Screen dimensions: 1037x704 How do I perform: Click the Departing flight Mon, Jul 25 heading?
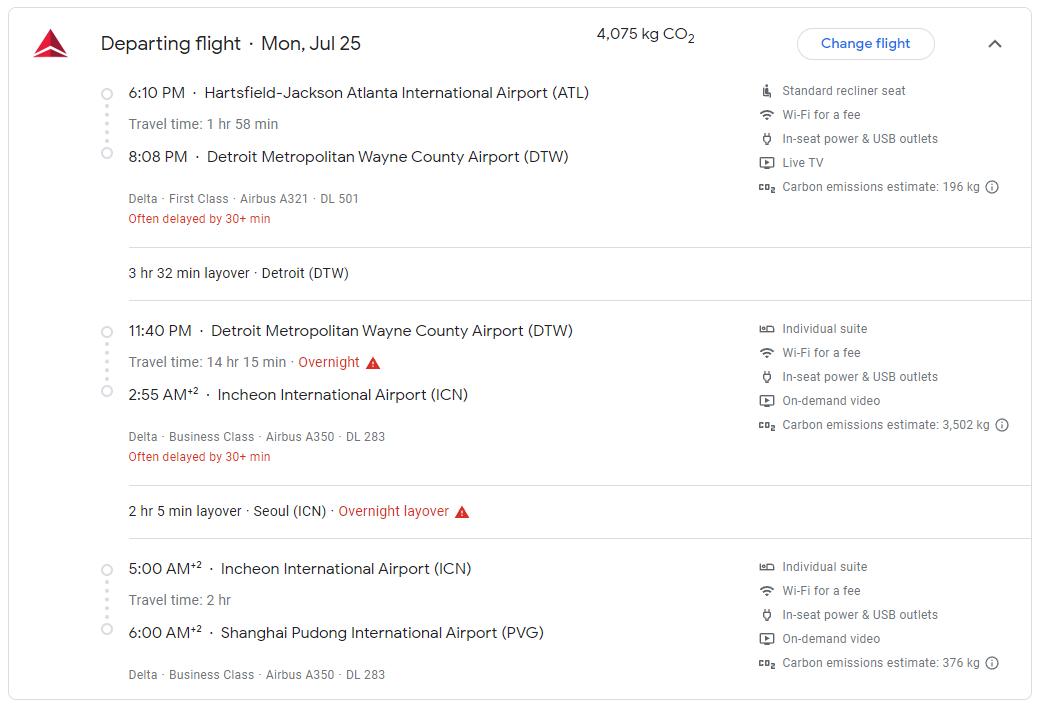point(230,44)
